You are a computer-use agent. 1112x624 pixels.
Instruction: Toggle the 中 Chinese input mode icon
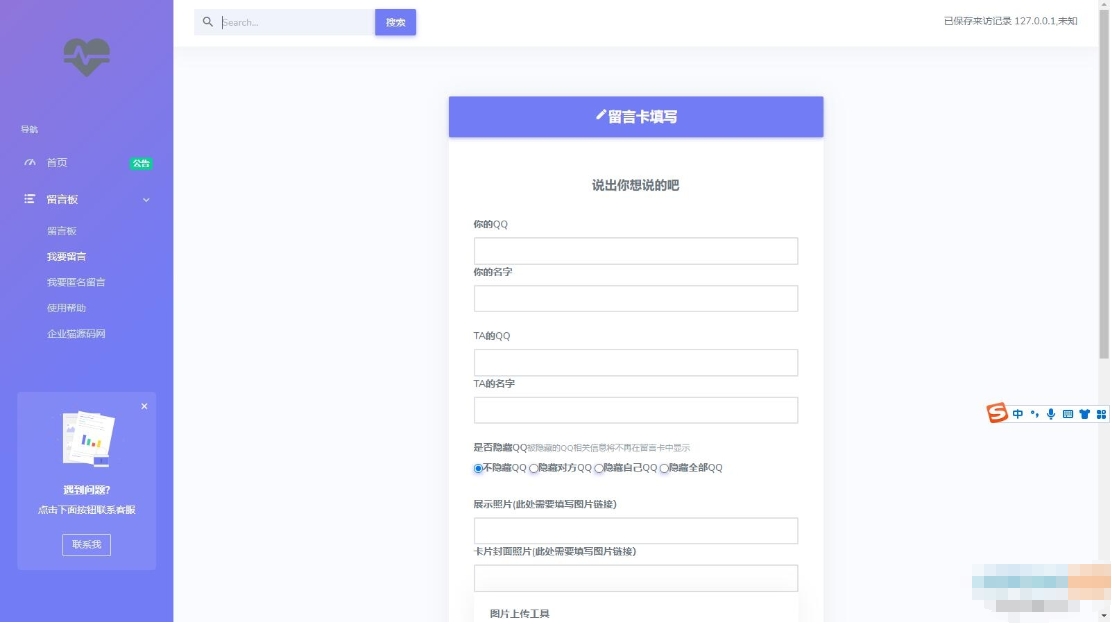coord(1018,414)
